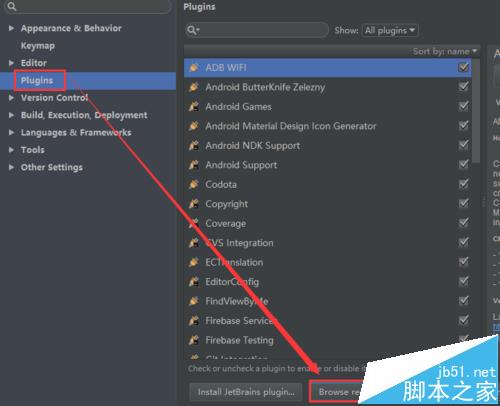Click the Android ButterKnife Zelezny plugin icon

194,87
